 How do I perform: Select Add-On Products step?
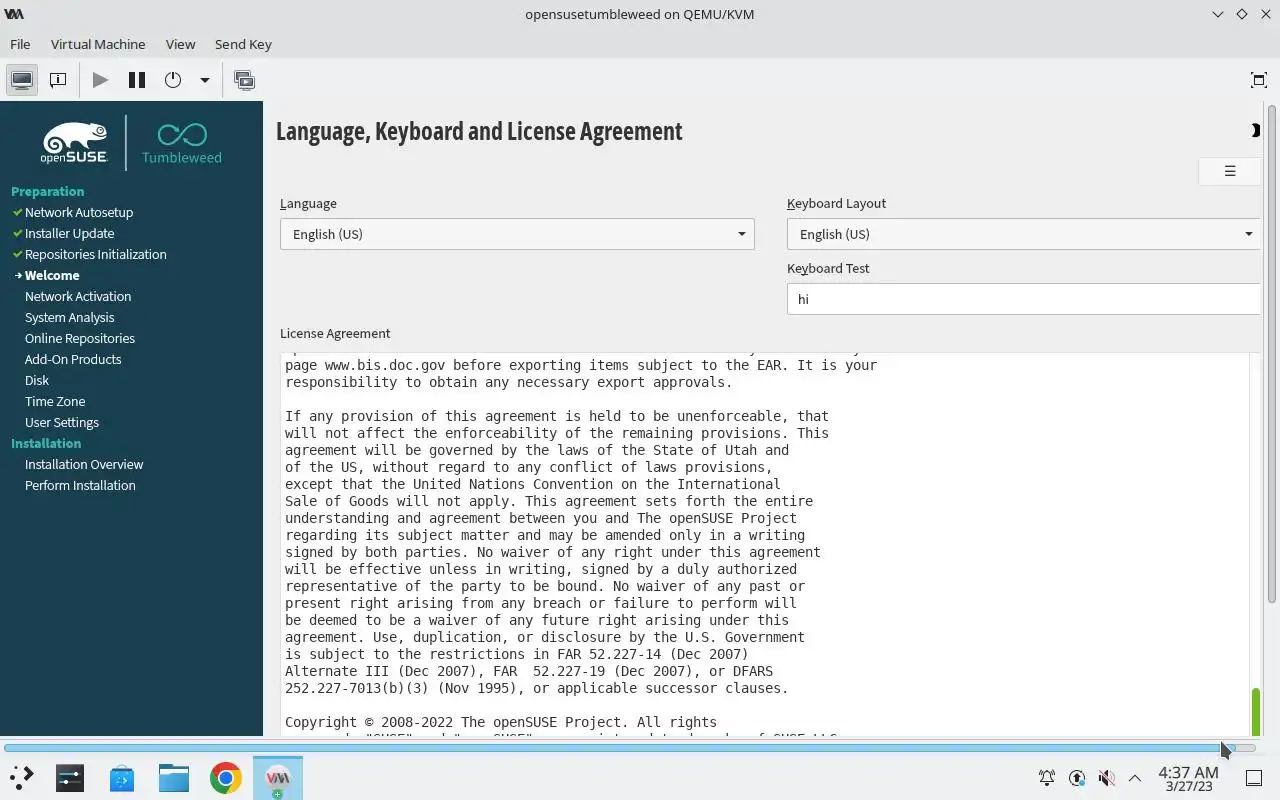tap(73, 359)
